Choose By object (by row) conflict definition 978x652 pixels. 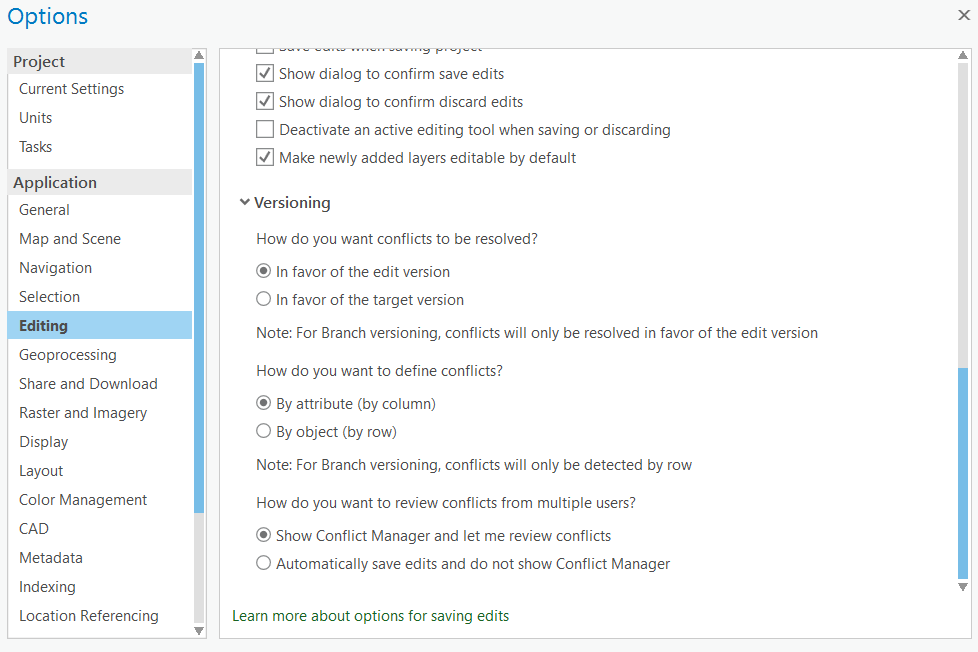[264, 432]
